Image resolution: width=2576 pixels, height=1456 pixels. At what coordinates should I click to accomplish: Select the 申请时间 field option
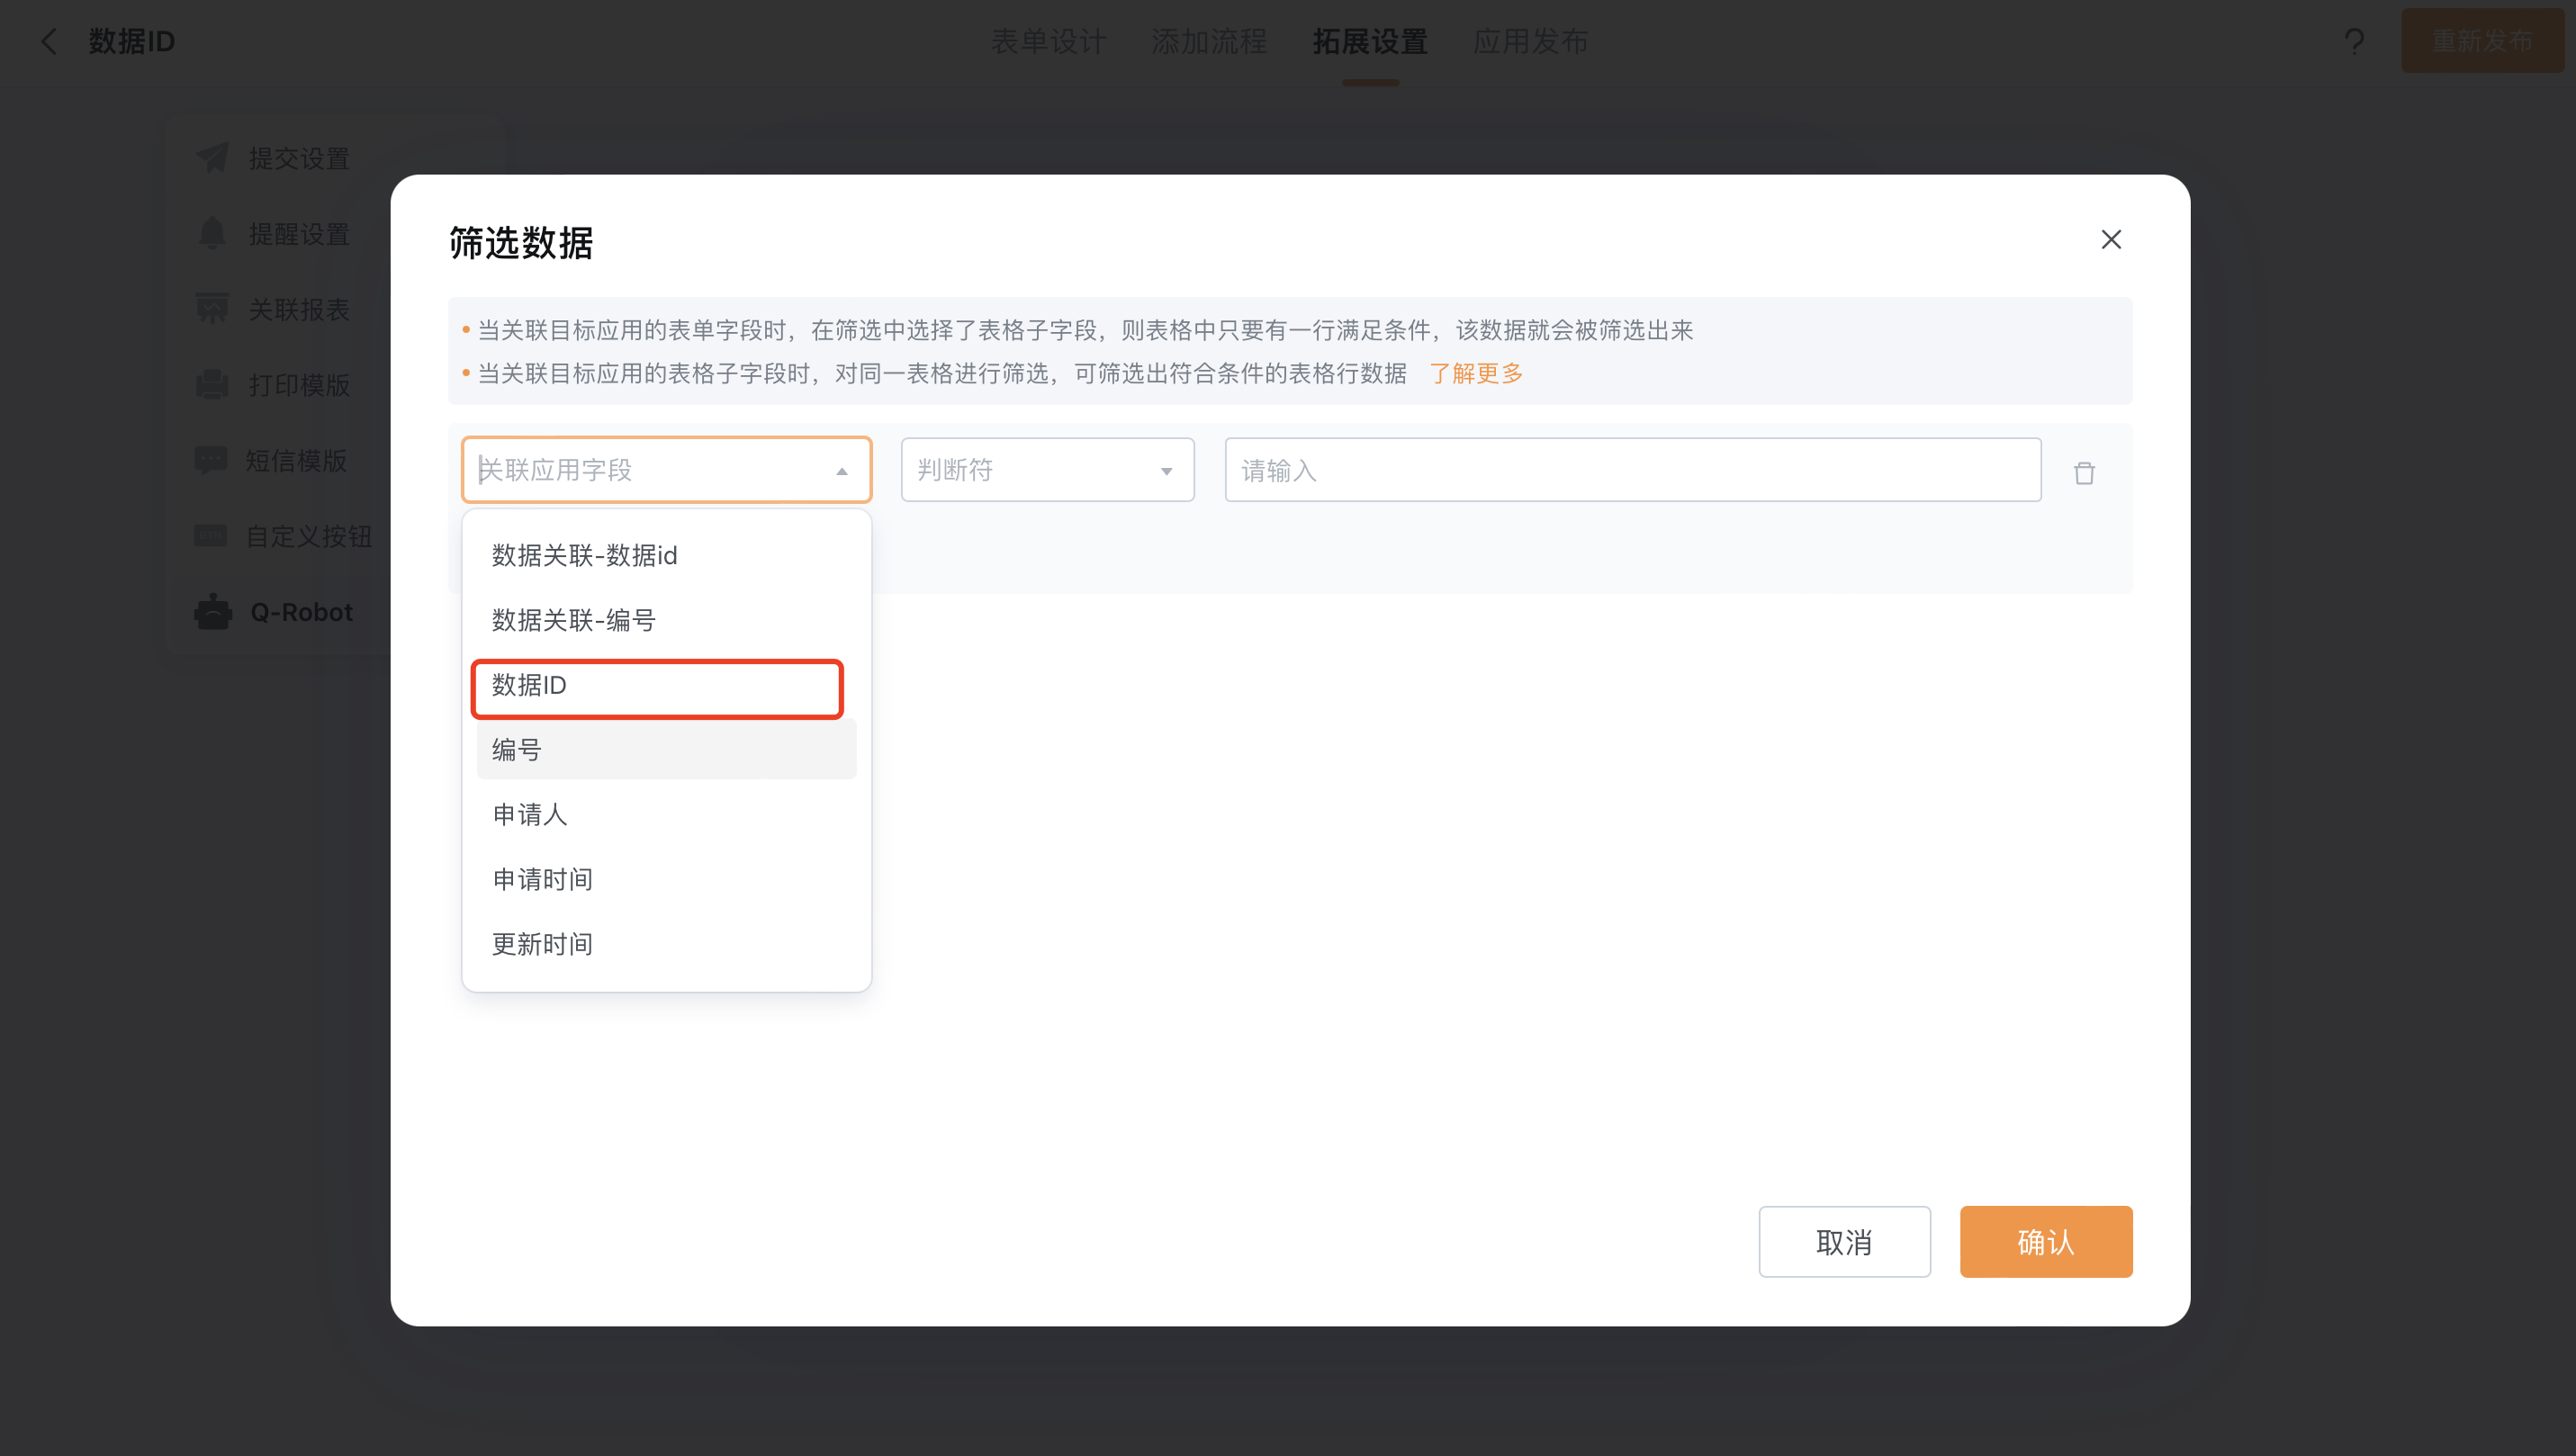[x=666, y=880]
